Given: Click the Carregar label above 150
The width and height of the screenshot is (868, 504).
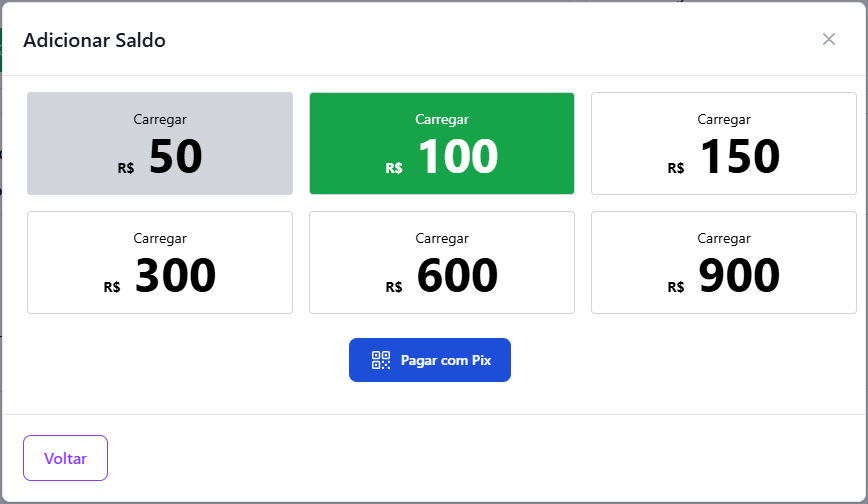Looking at the screenshot, I should [x=724, y=119].
